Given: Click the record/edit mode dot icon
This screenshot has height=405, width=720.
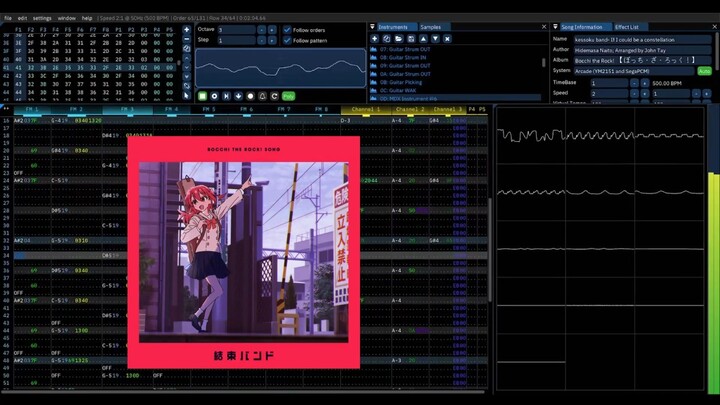Looking at the screenshot, I should click(x=250, y=96).
